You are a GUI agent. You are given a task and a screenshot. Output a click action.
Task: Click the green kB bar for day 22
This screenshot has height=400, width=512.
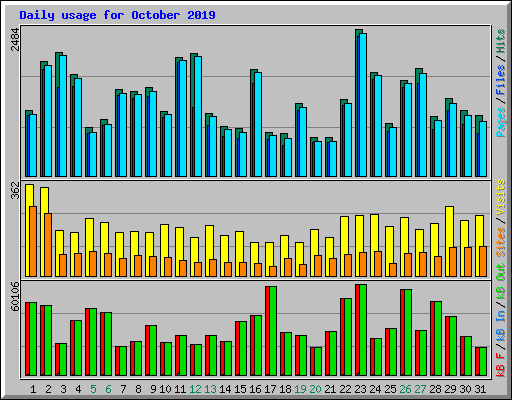click(x=348, y=337)
